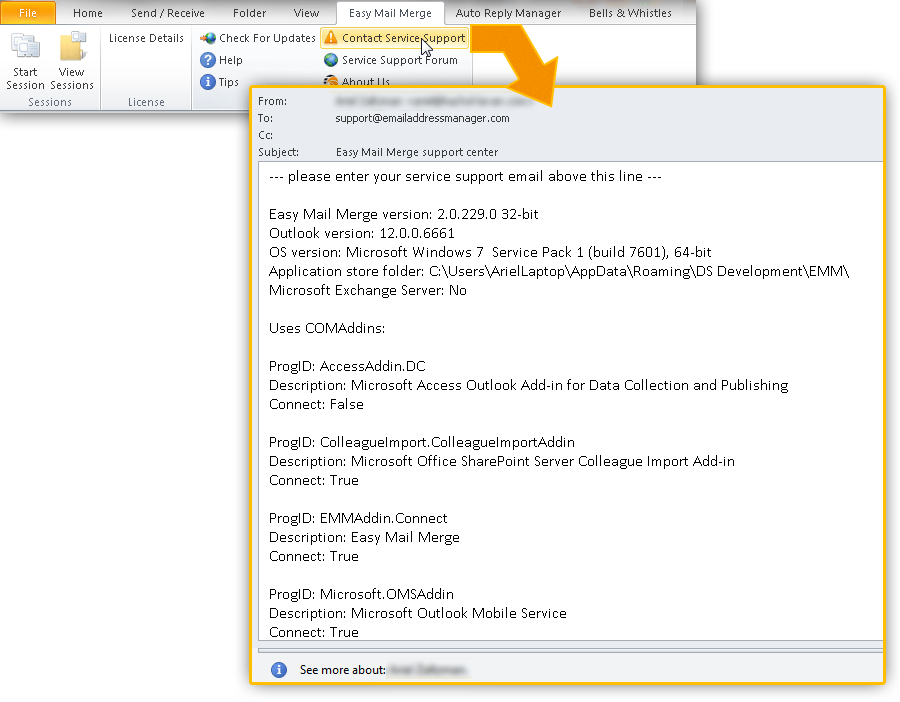Switch to Bells & Whistles tab

point(630,13)
